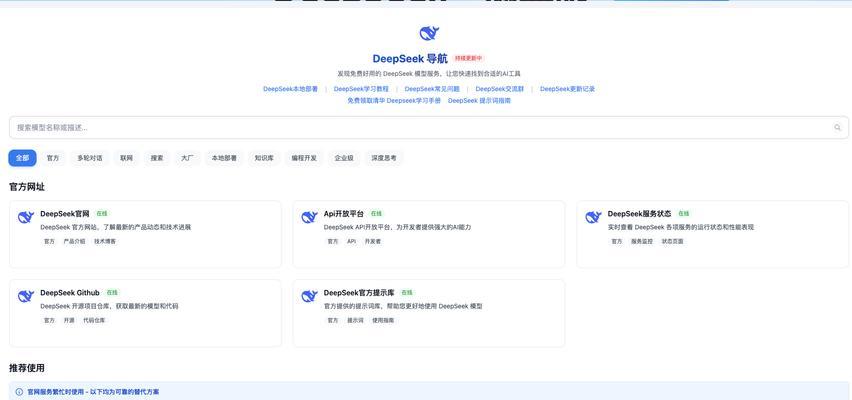Click the 开发者 tag on Api开放平台 card
Viewport: 852px width, 400px height.
[373, 241]
